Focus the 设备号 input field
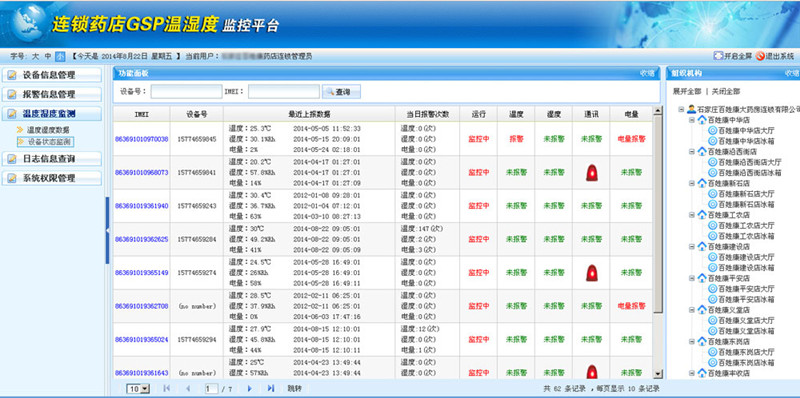Viewport: 800px width, 398px height. pyautogui.click(x=186, y=92)
